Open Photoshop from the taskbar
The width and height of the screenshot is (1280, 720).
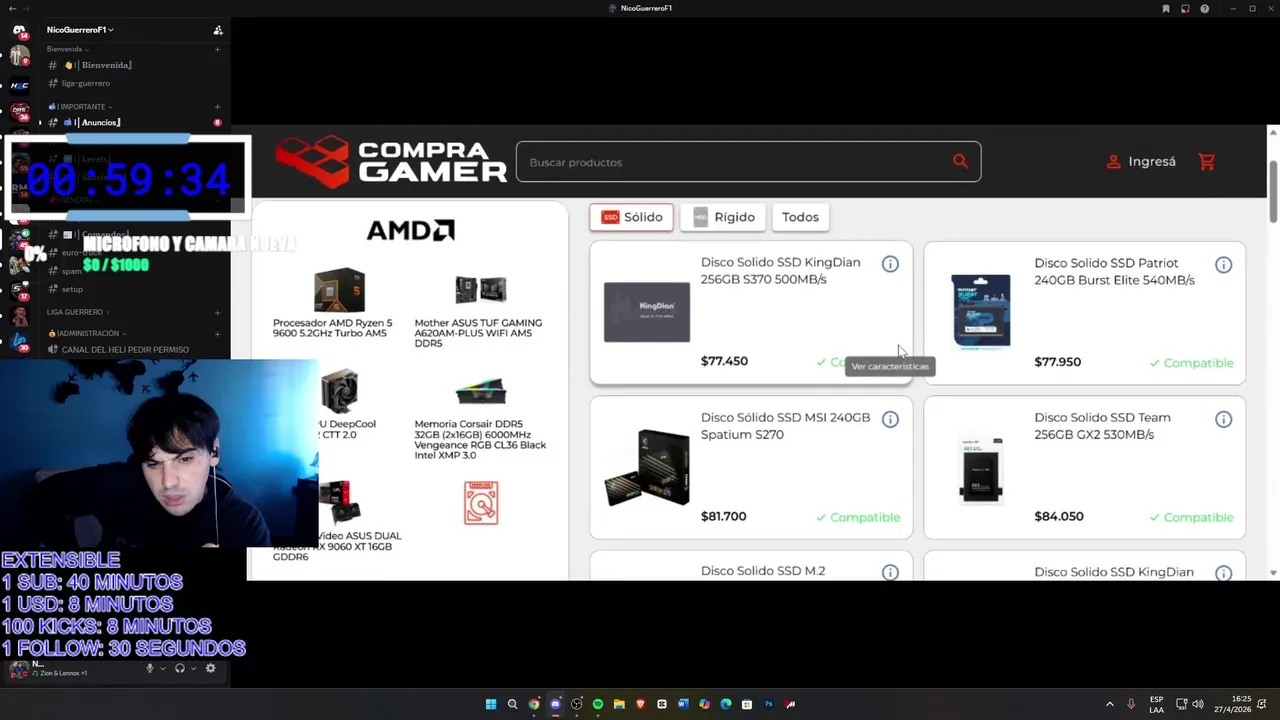point(769,704)
